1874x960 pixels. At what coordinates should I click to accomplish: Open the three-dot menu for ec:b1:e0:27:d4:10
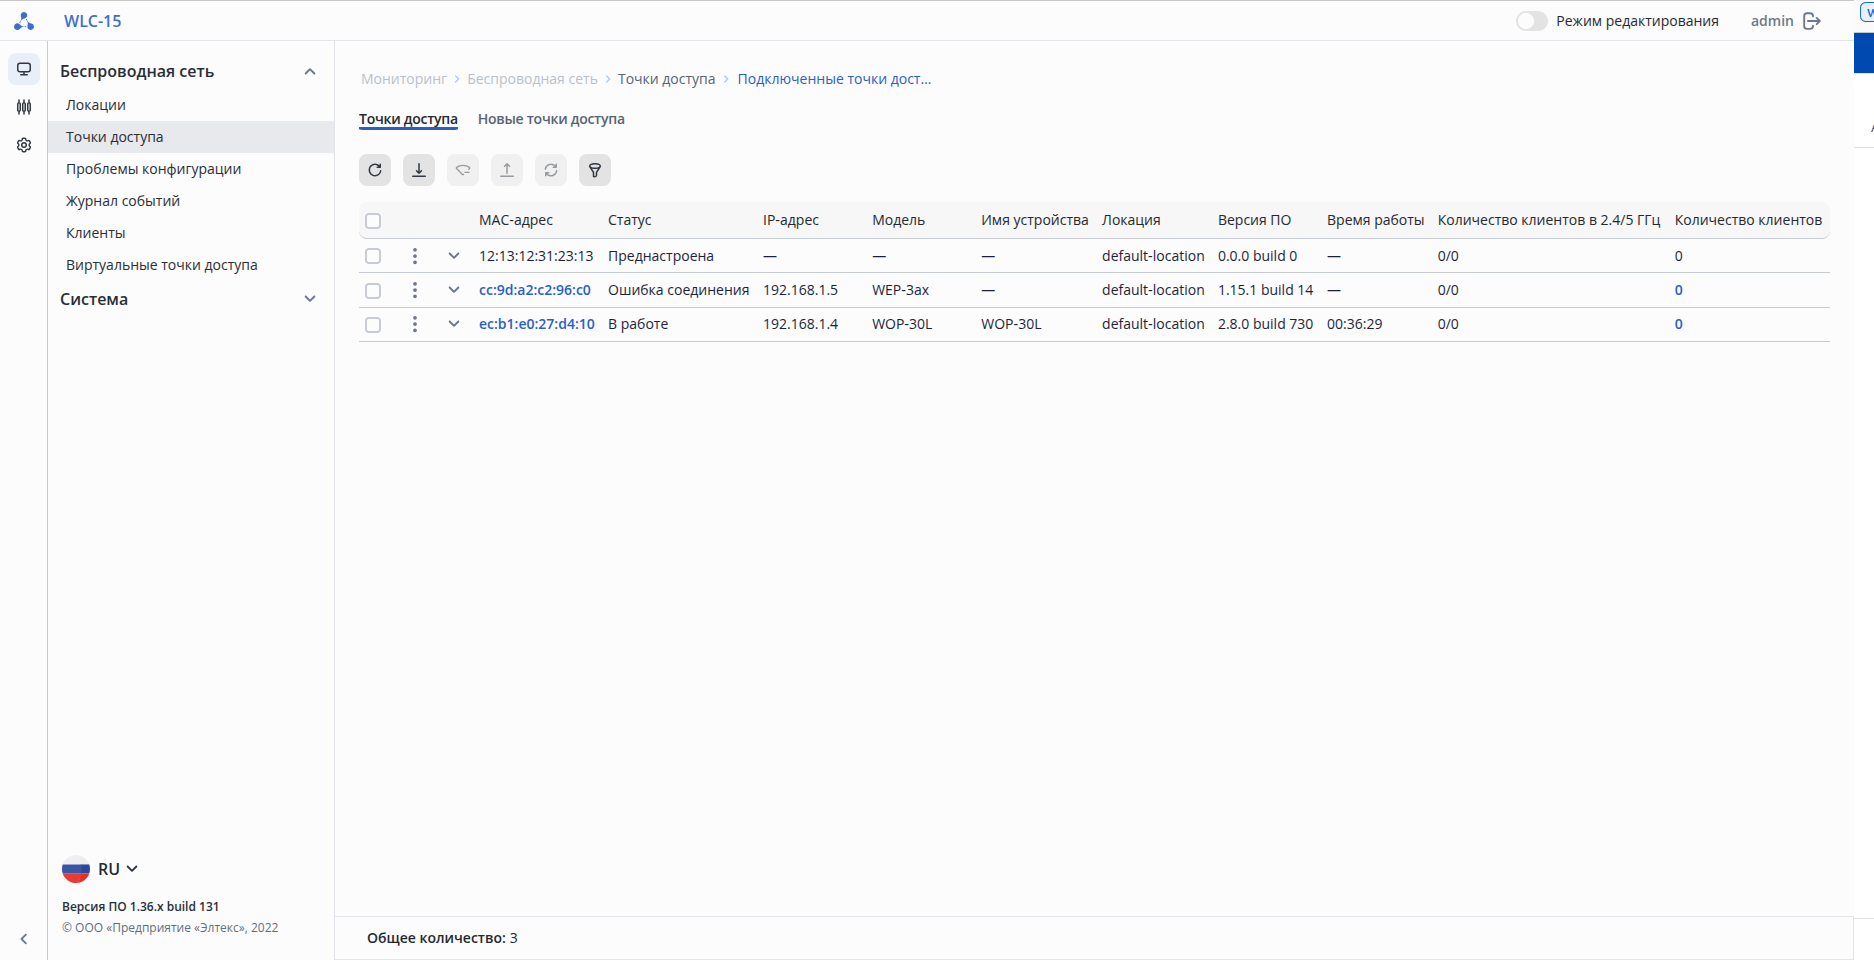[x=415, y=324]
